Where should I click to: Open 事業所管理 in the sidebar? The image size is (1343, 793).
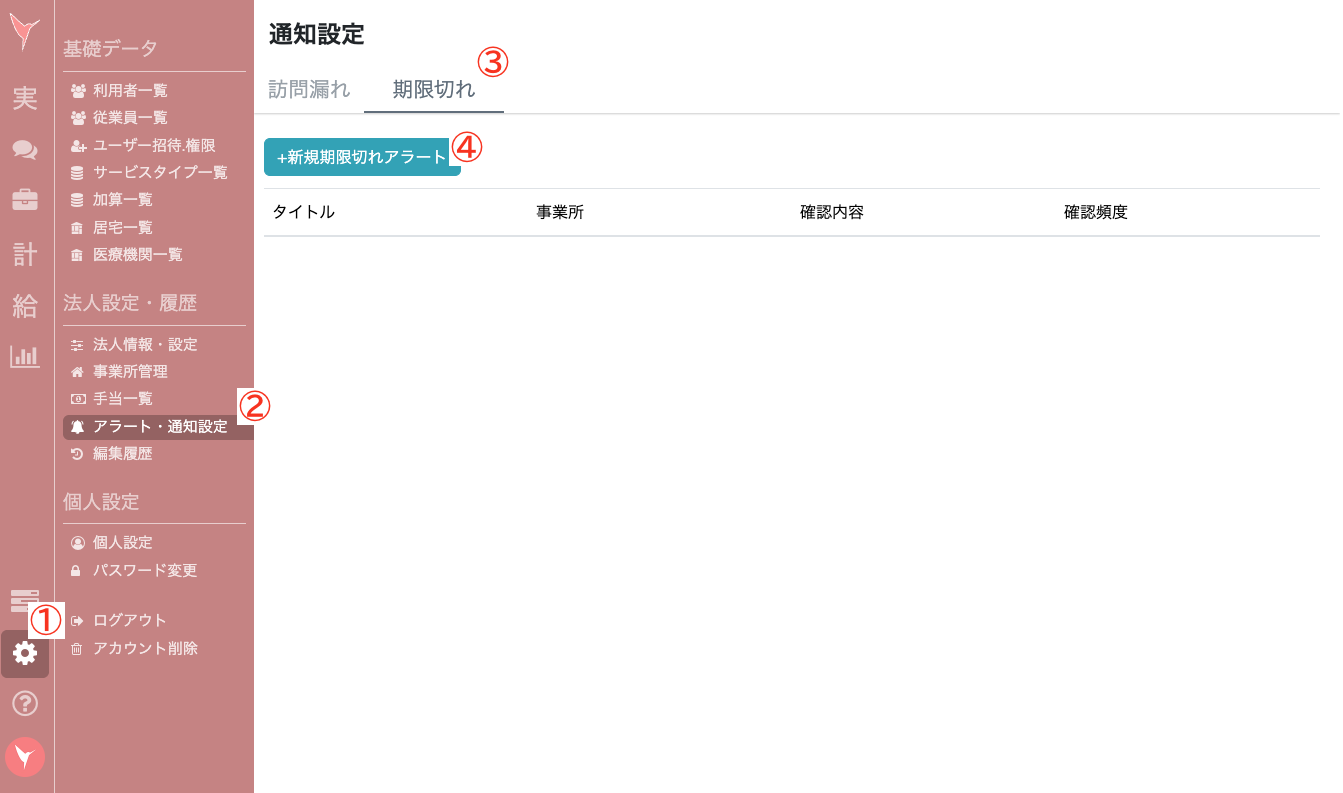[130, 372]
